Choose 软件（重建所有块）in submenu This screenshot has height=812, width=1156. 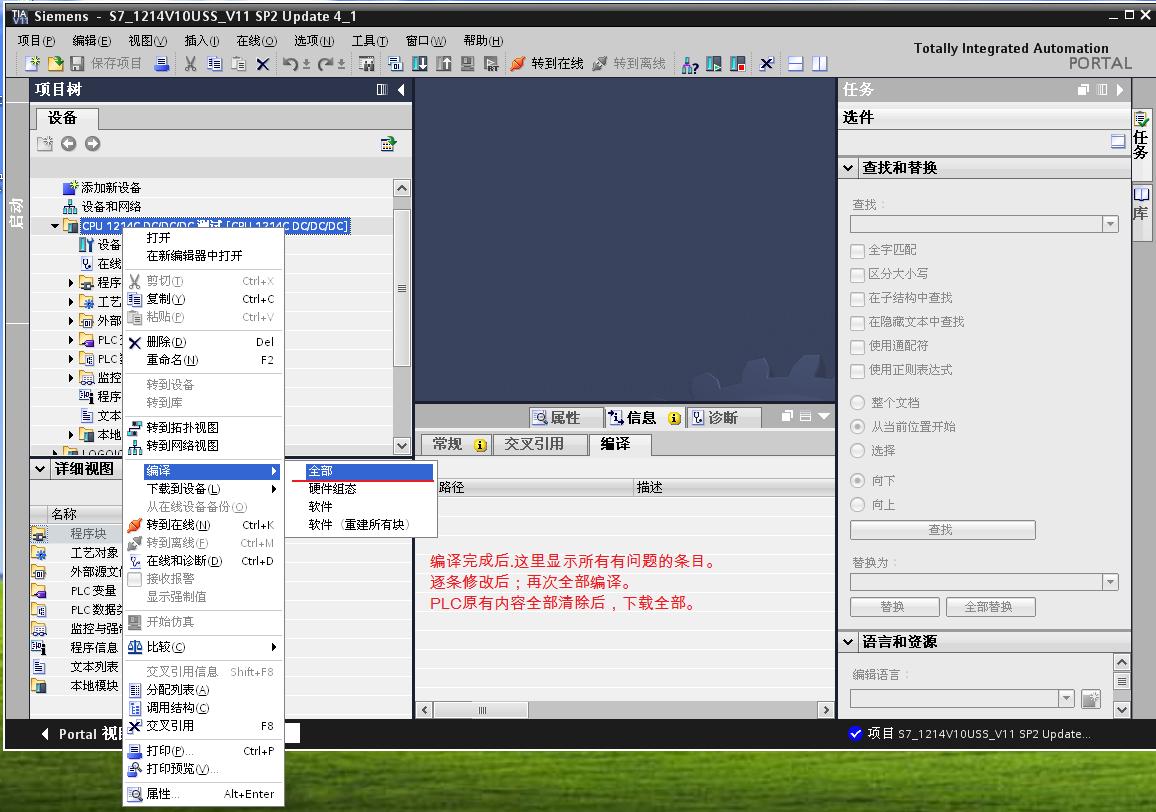click(361, 524)
